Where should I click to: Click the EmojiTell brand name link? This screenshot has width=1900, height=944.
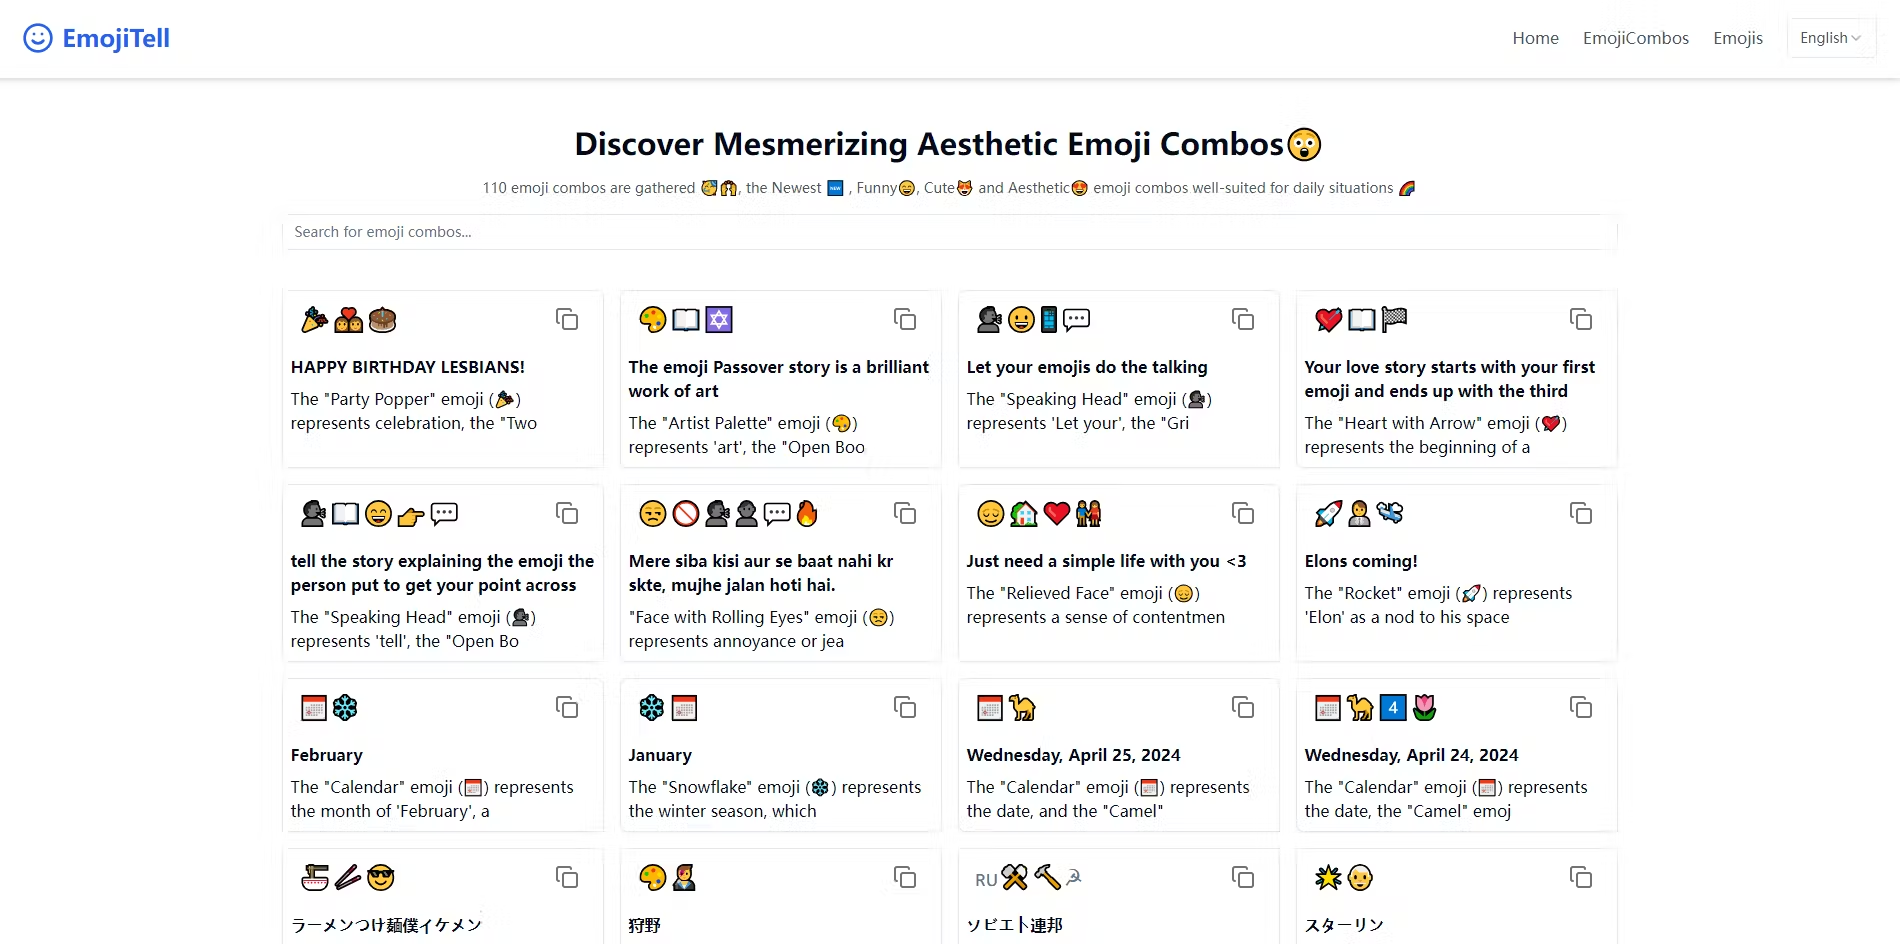(116, 38)
